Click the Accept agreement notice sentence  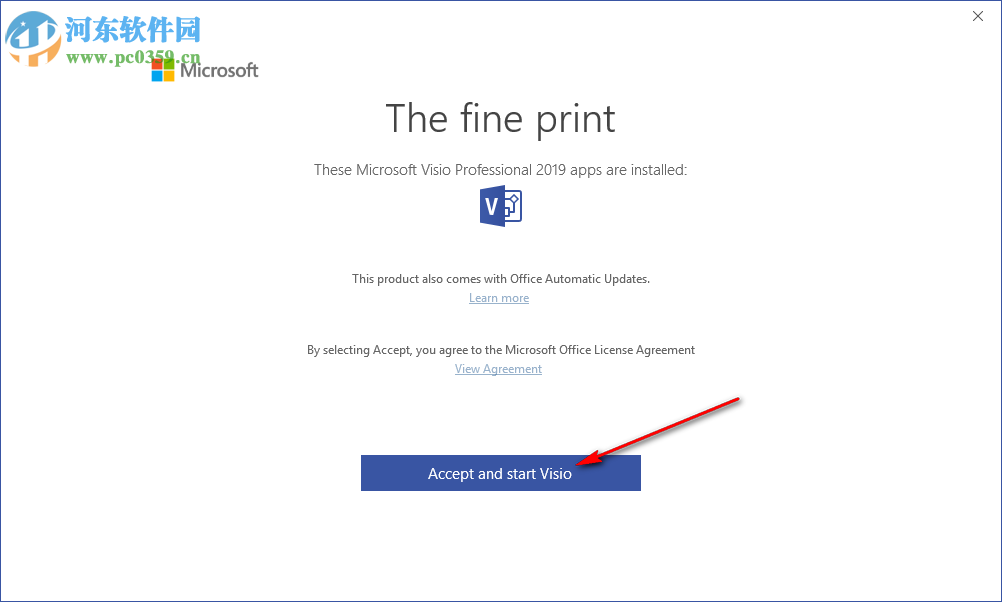(x=500, y=349)
